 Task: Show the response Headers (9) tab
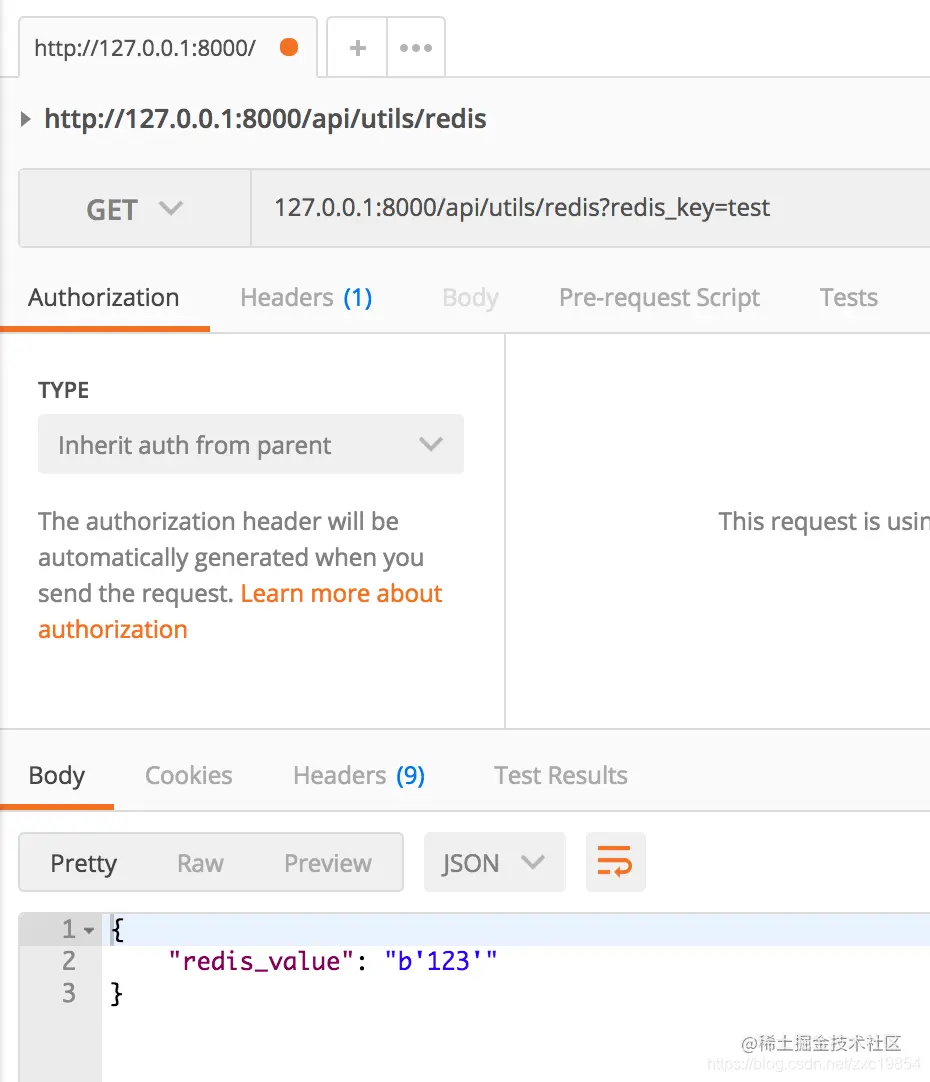coord(358,776)
